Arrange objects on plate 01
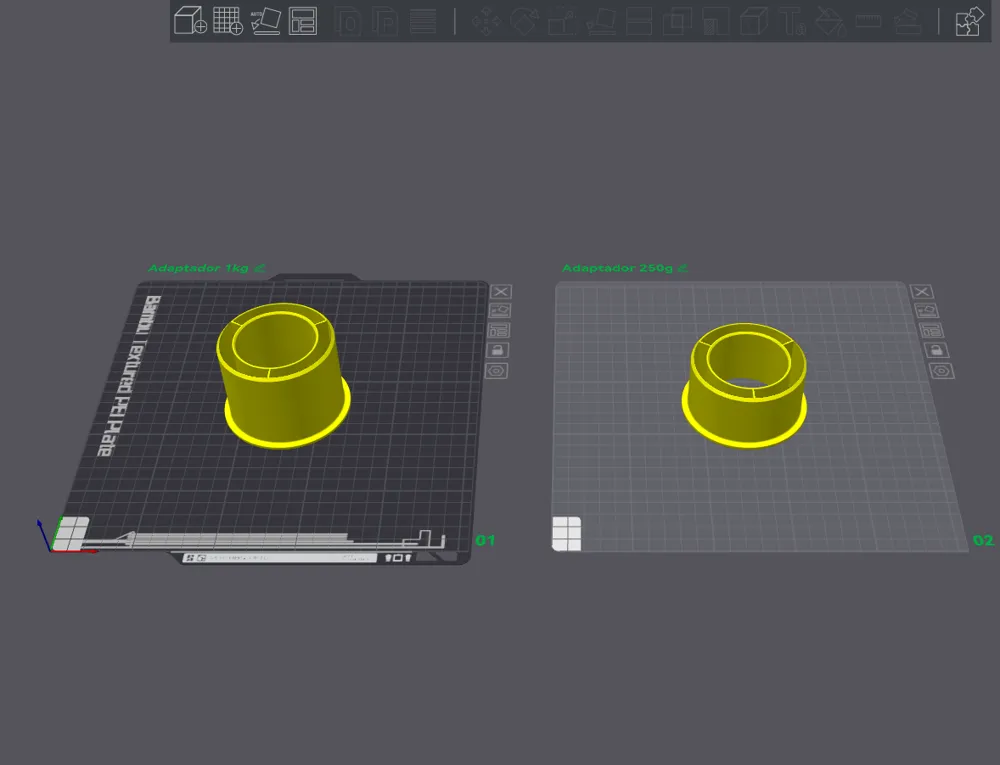Viewport: 1000px width, 765px height. tap(498, 330)
